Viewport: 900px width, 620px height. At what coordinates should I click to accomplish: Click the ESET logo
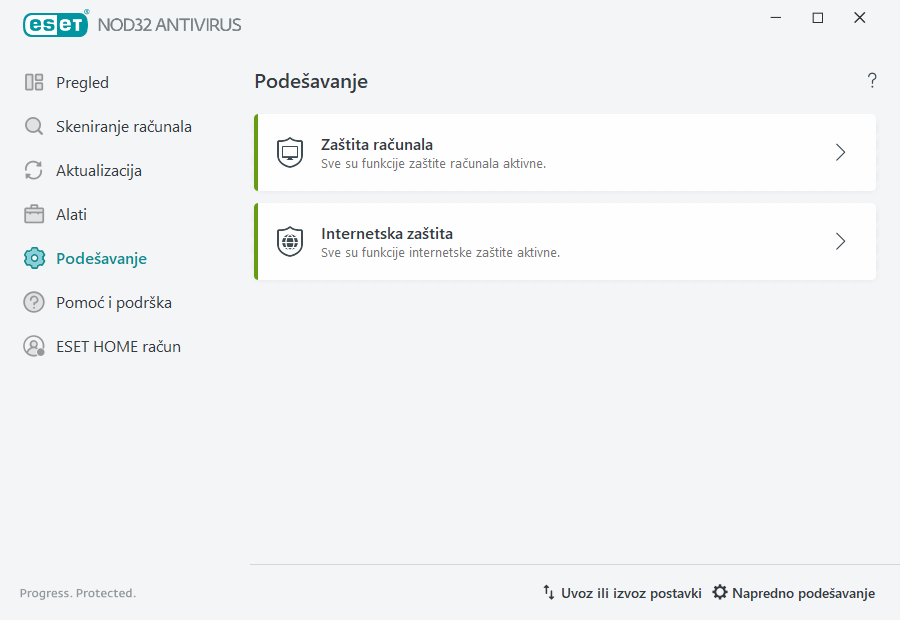click(55, 24)
